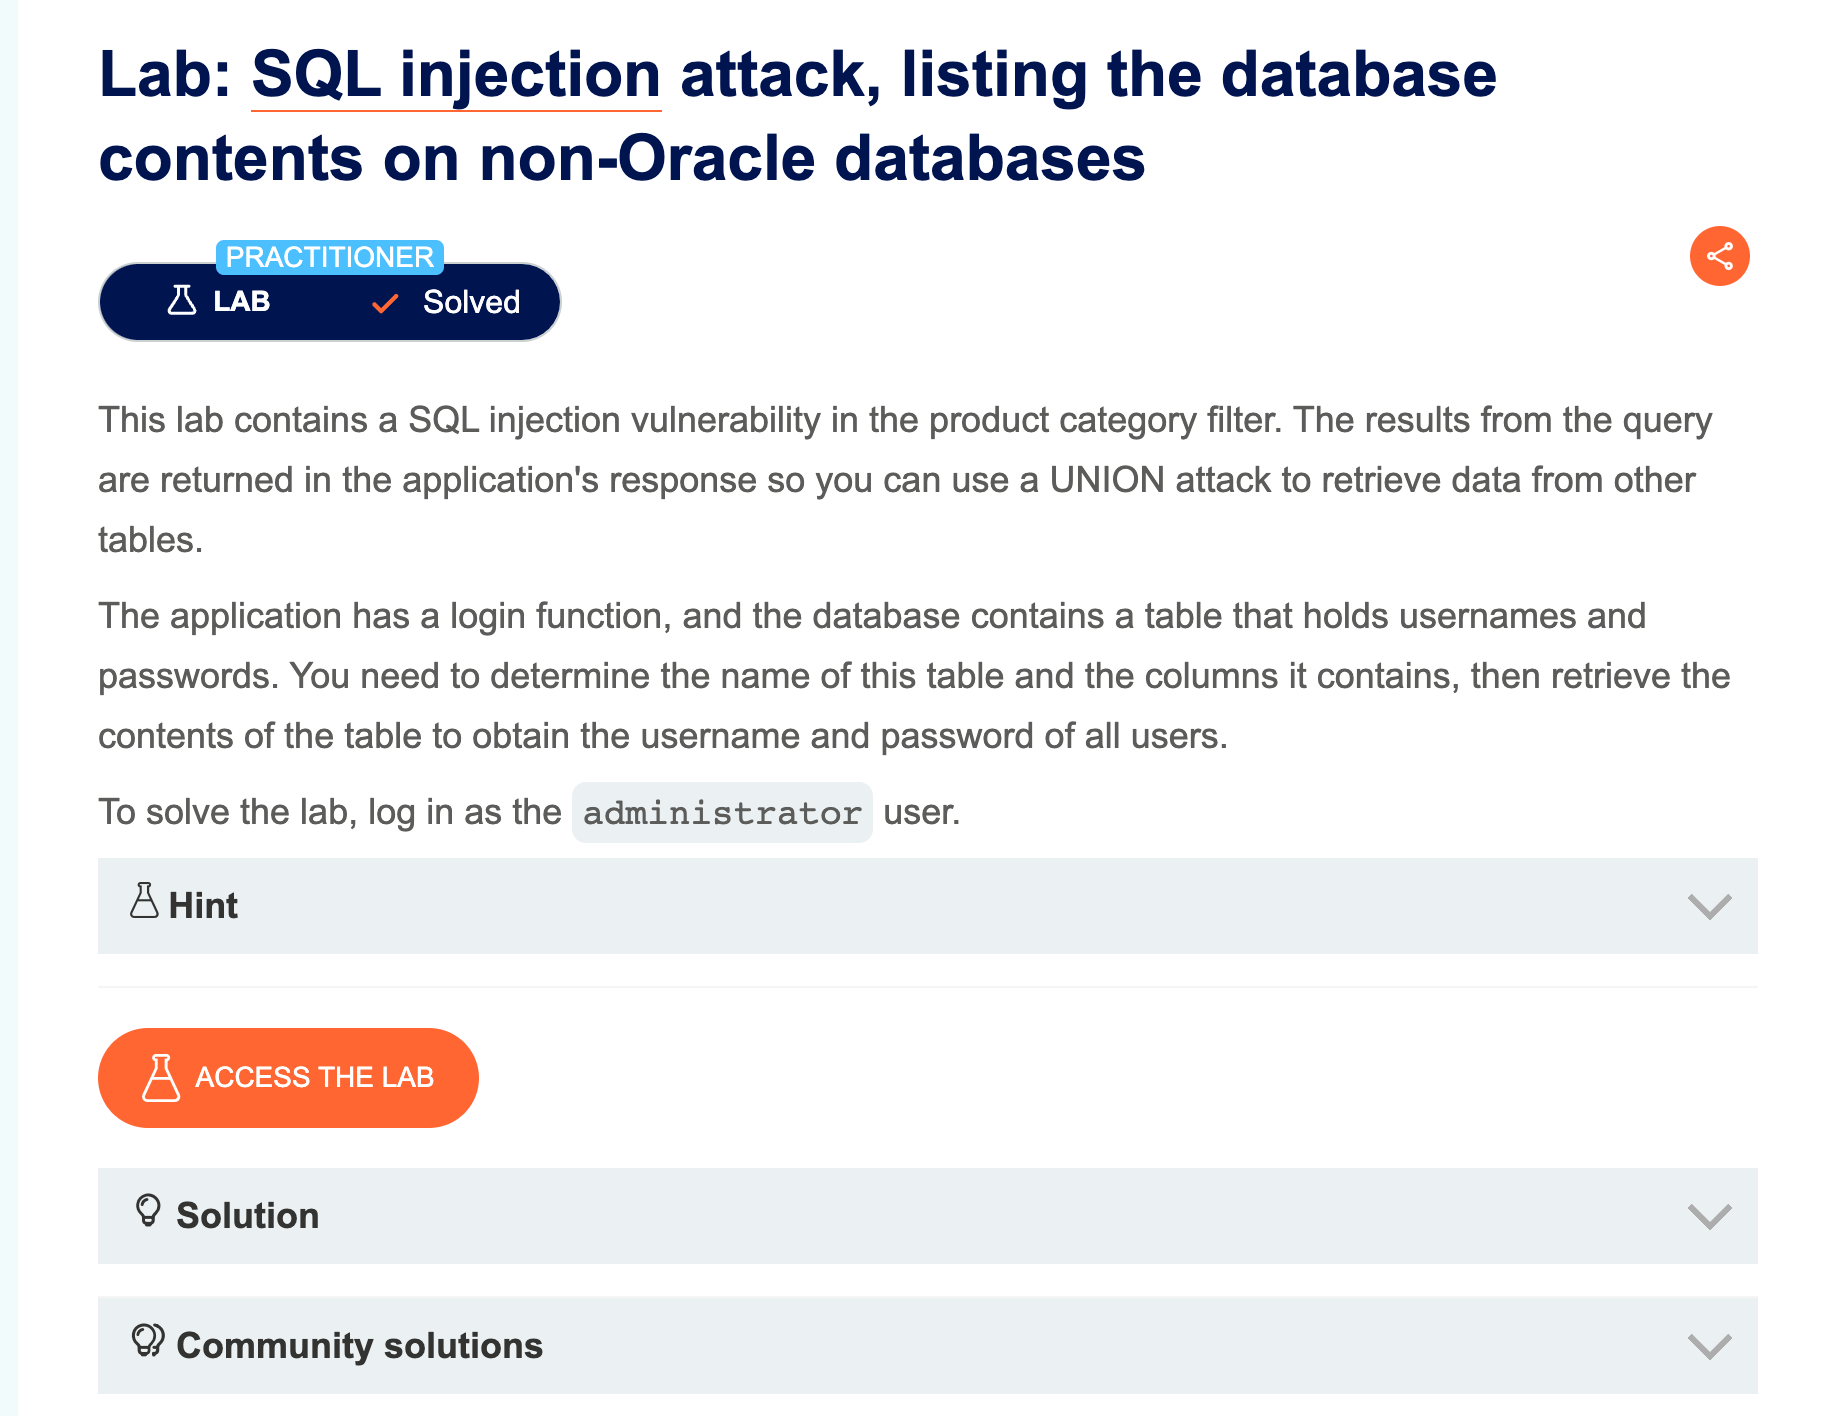The image size is (1834, 1416).
Task: Click the LAB label in the badge
Action: click(242, 301)
